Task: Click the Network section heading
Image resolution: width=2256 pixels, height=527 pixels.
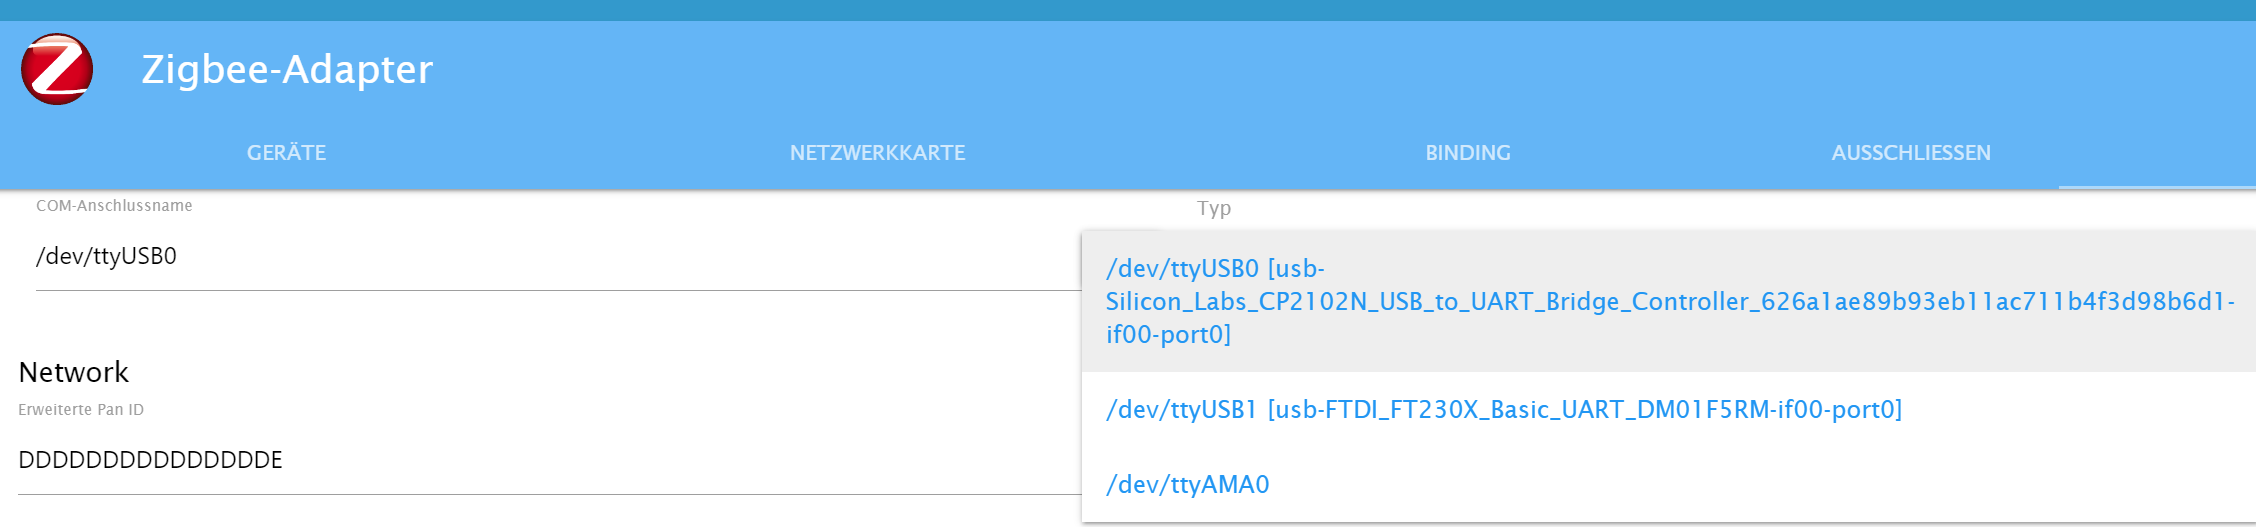Action: (74, 372)
